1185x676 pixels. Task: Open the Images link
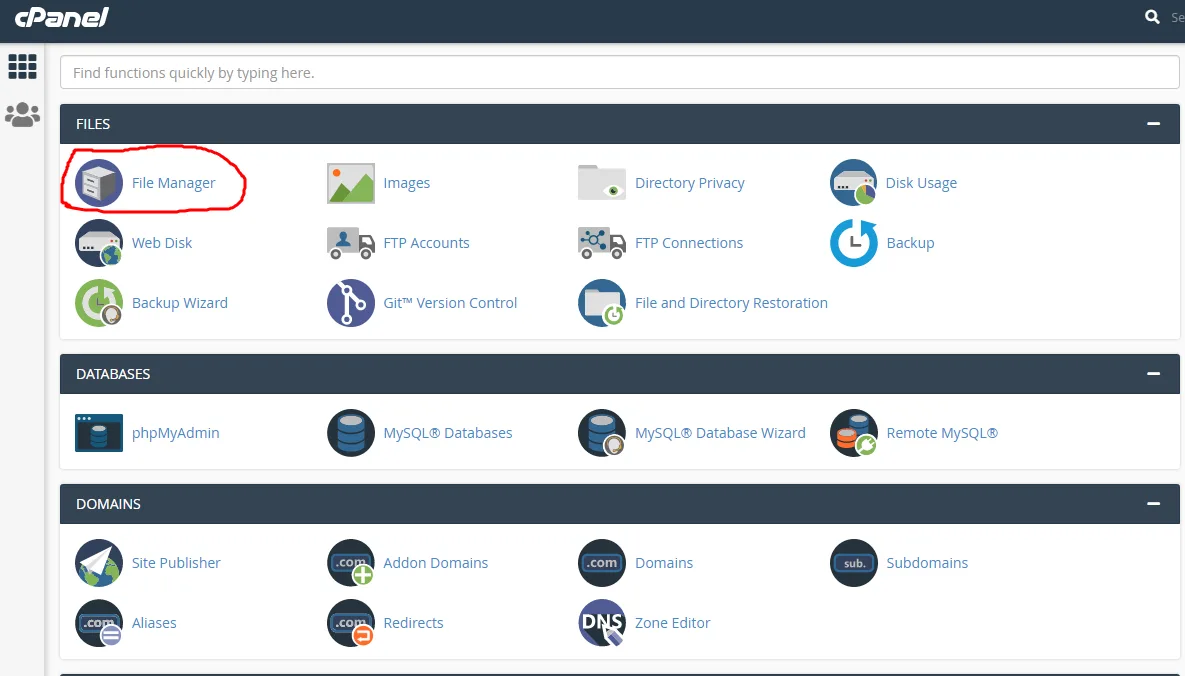(407, 183)
